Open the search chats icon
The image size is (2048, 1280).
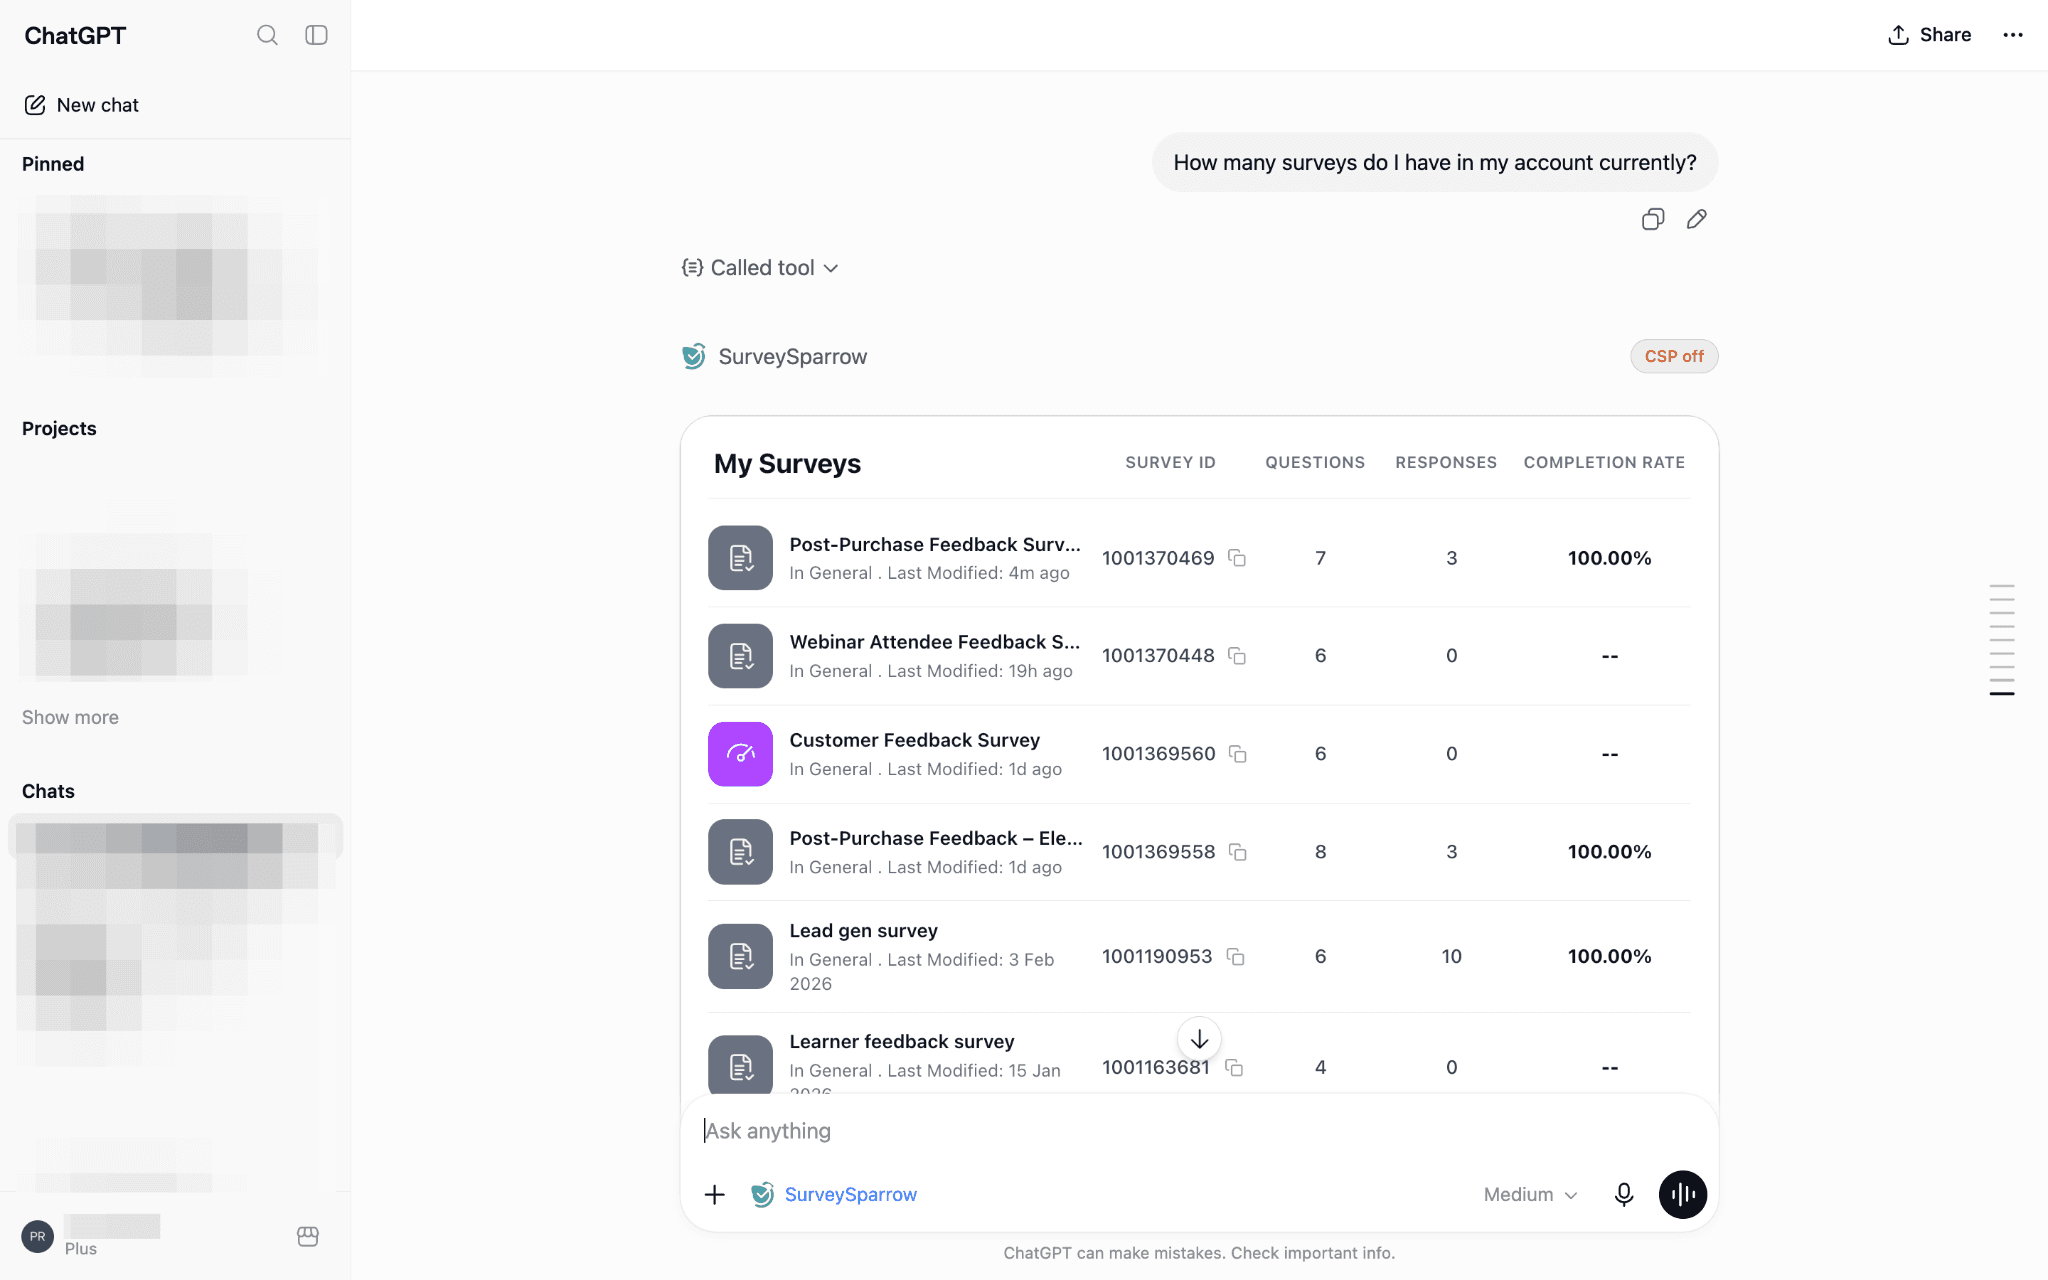pyautogui.click(x=267, y=35)
